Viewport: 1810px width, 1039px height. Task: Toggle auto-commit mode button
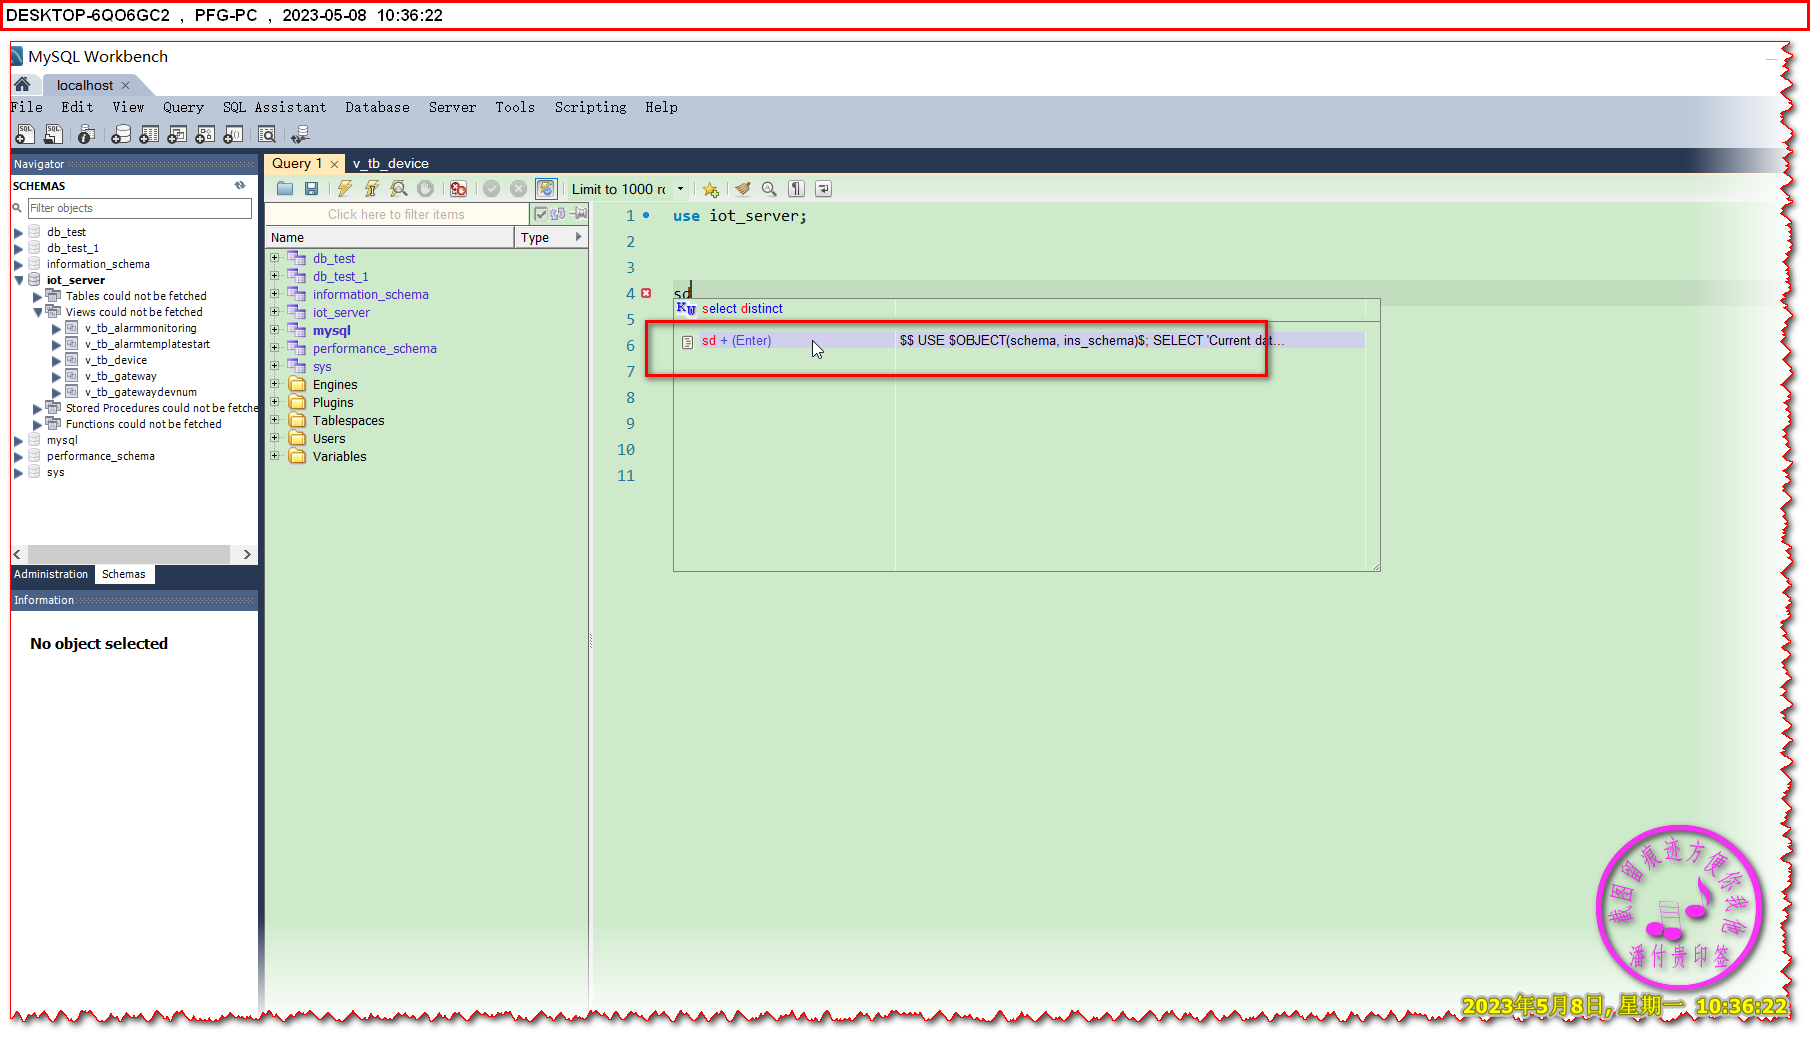546,189
